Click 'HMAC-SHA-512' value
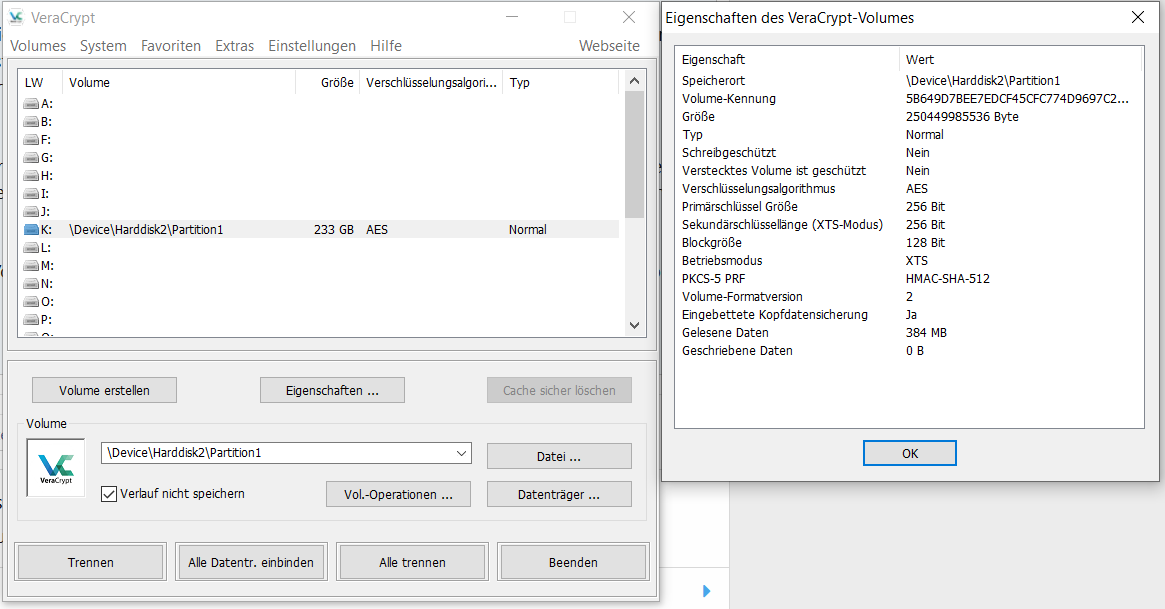 coord(948,279)
